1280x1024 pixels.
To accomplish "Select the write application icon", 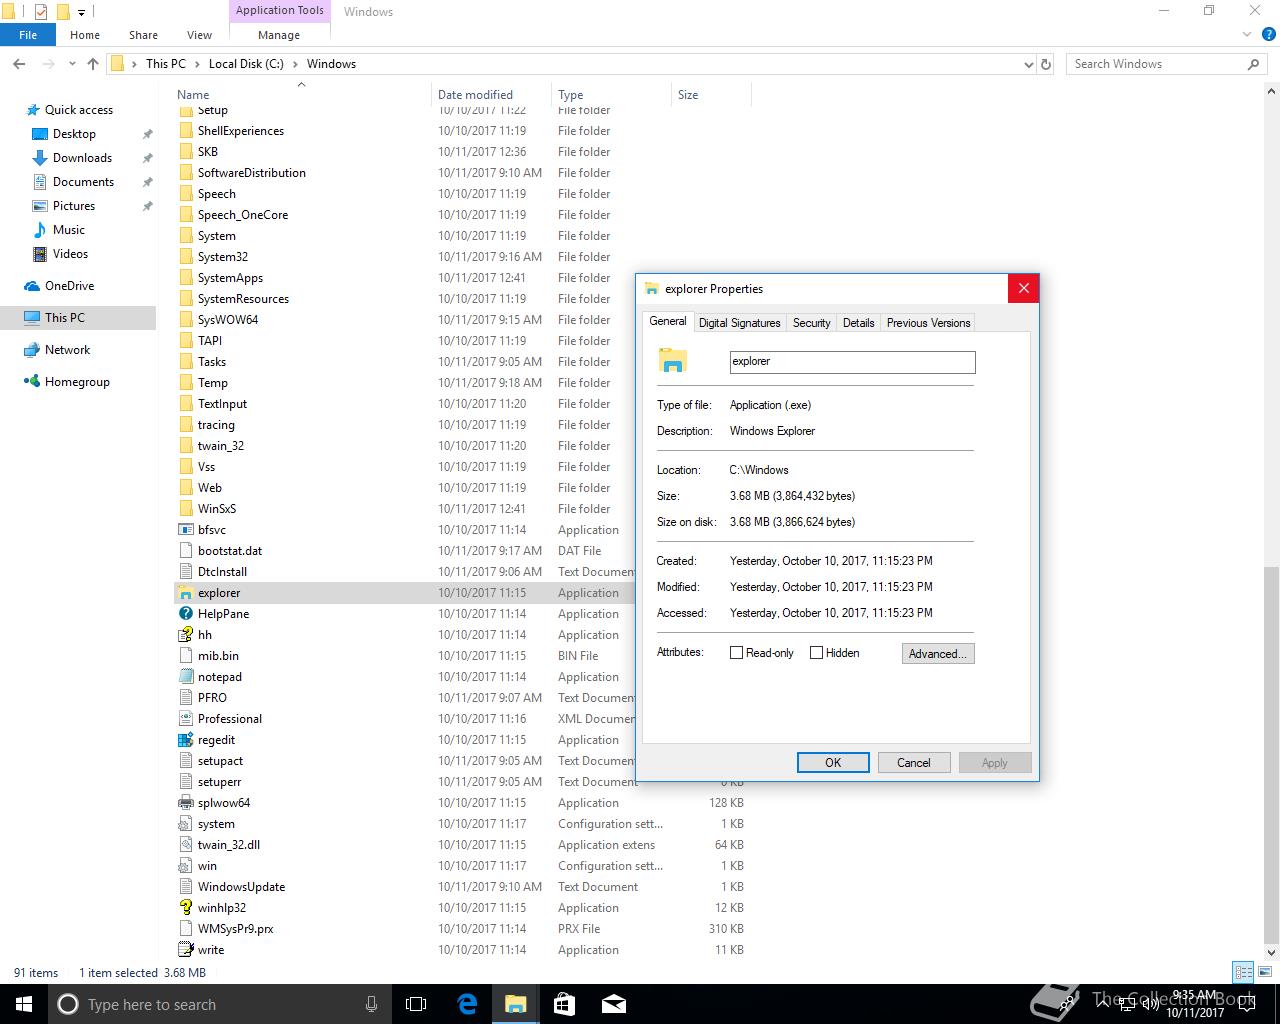I will (186, 950).
